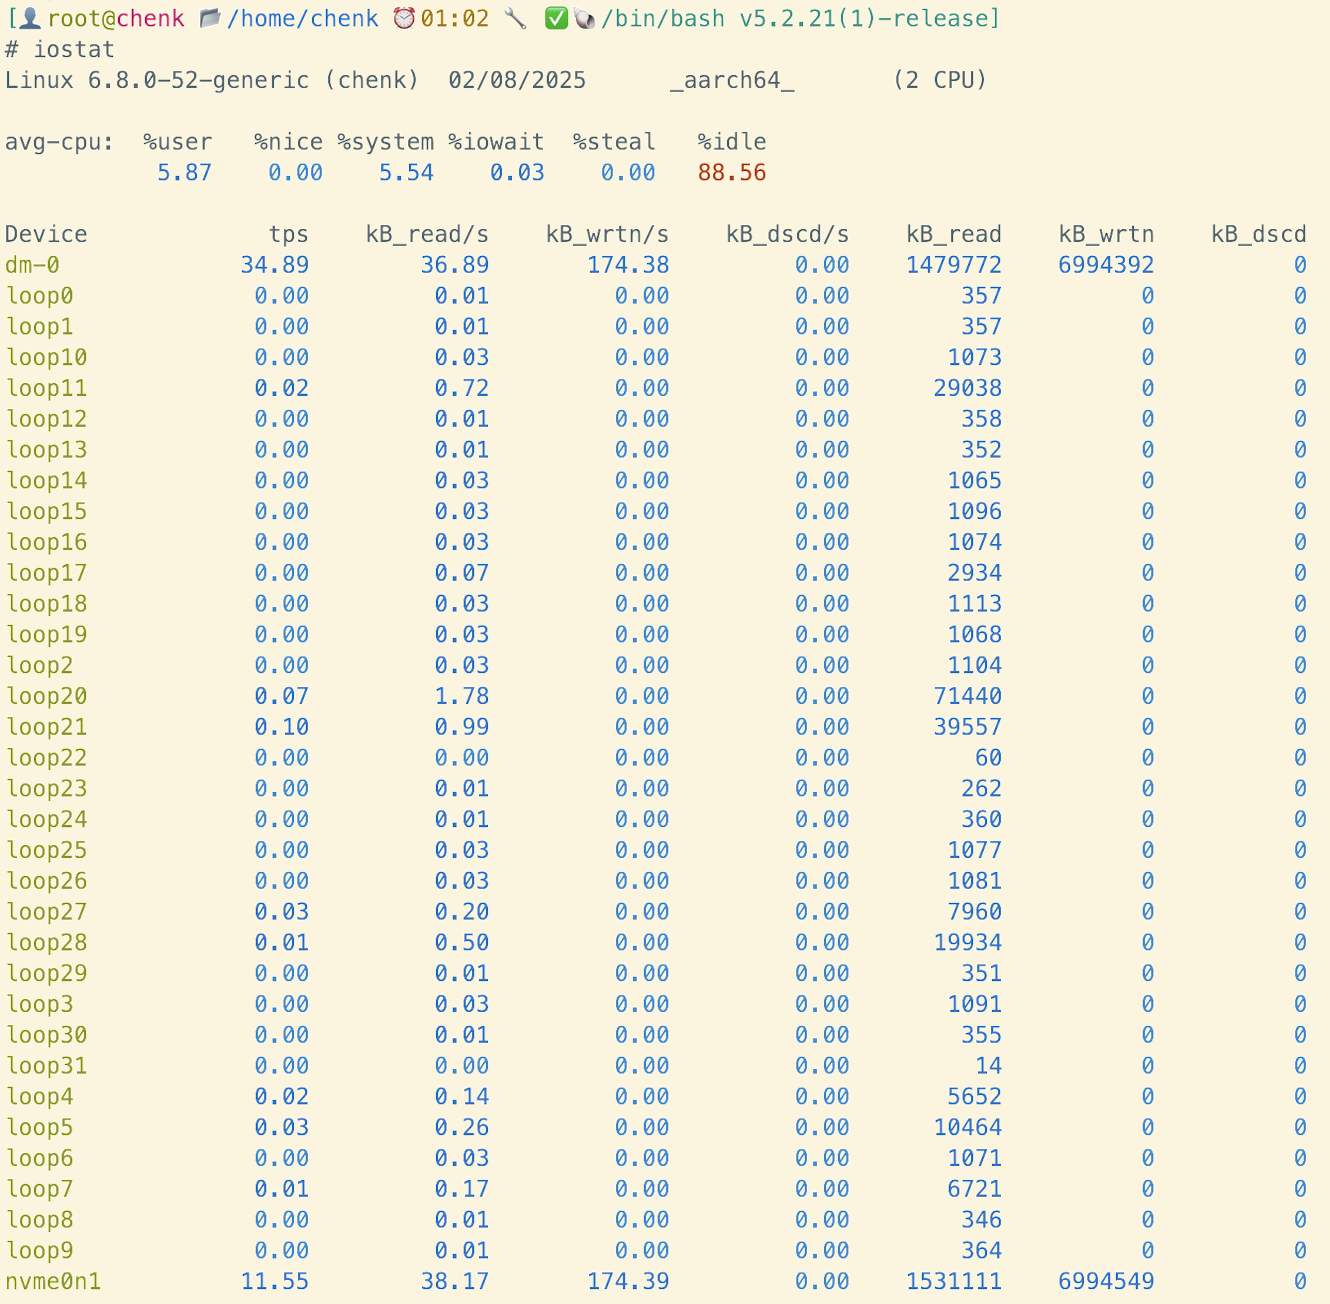
Task: Click the user silhouette icon in prompt
Action: 30,19
